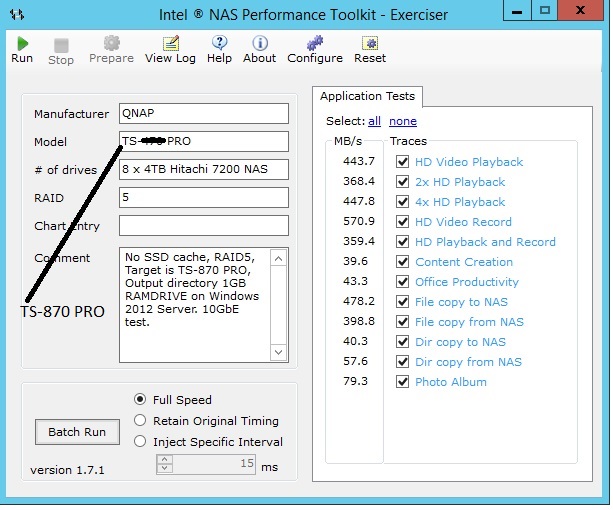Switch to Application Tests tab

367,96
